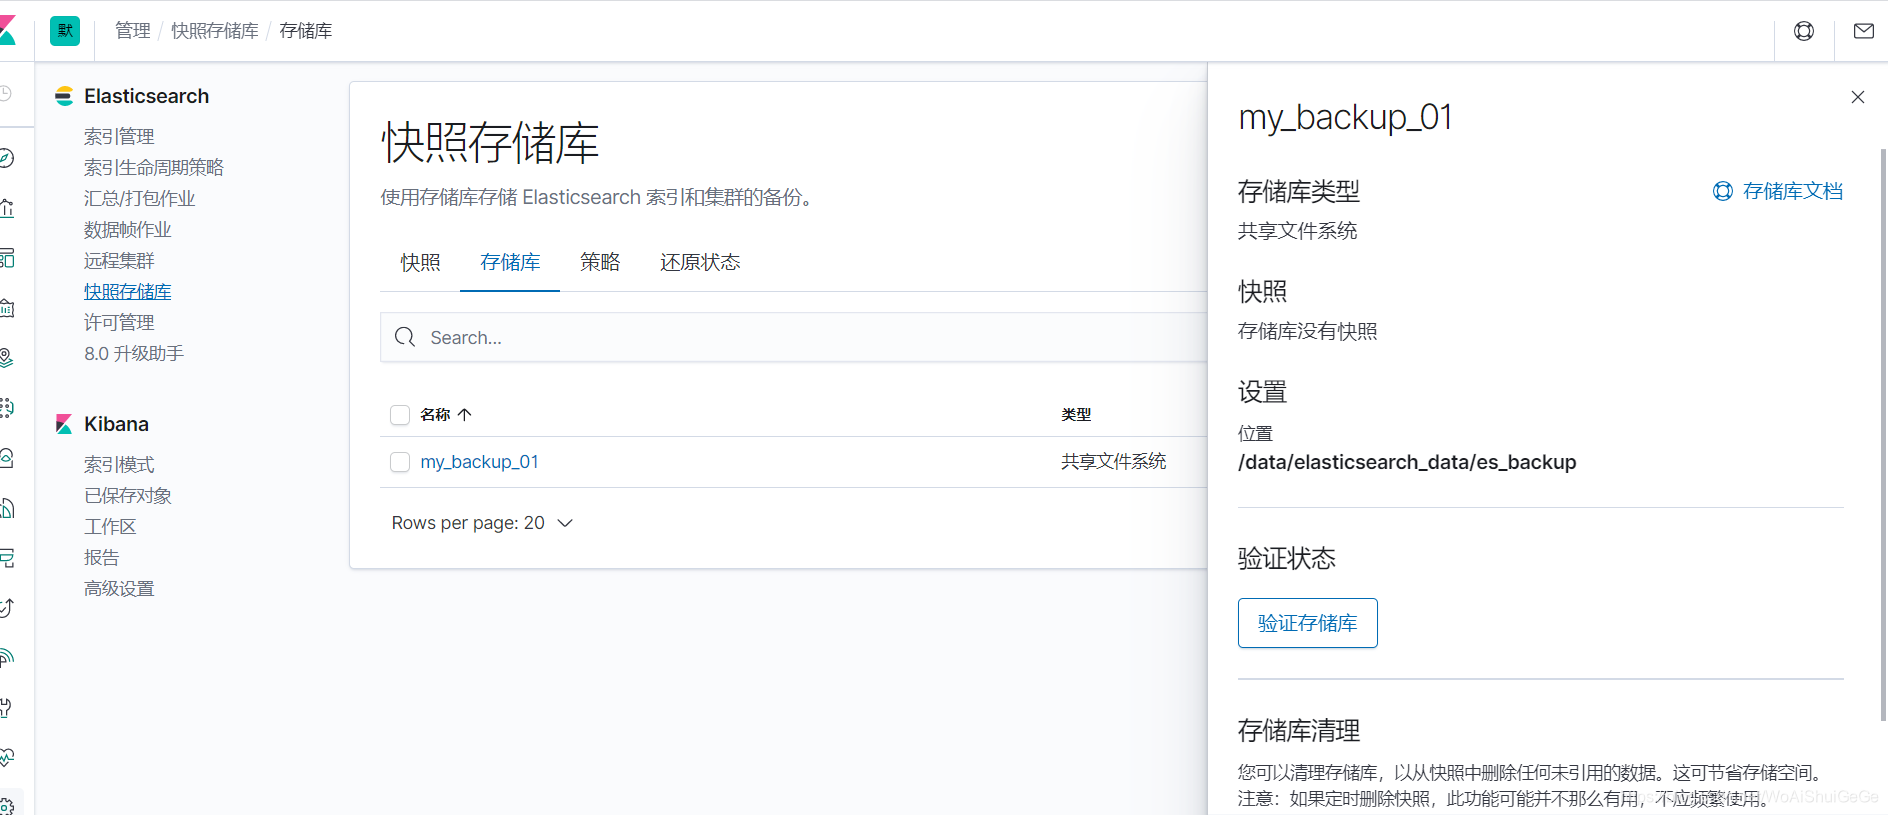Click the magnifier icon in search box
This screenshot has width=1888, height=815.
click(405, 337)
